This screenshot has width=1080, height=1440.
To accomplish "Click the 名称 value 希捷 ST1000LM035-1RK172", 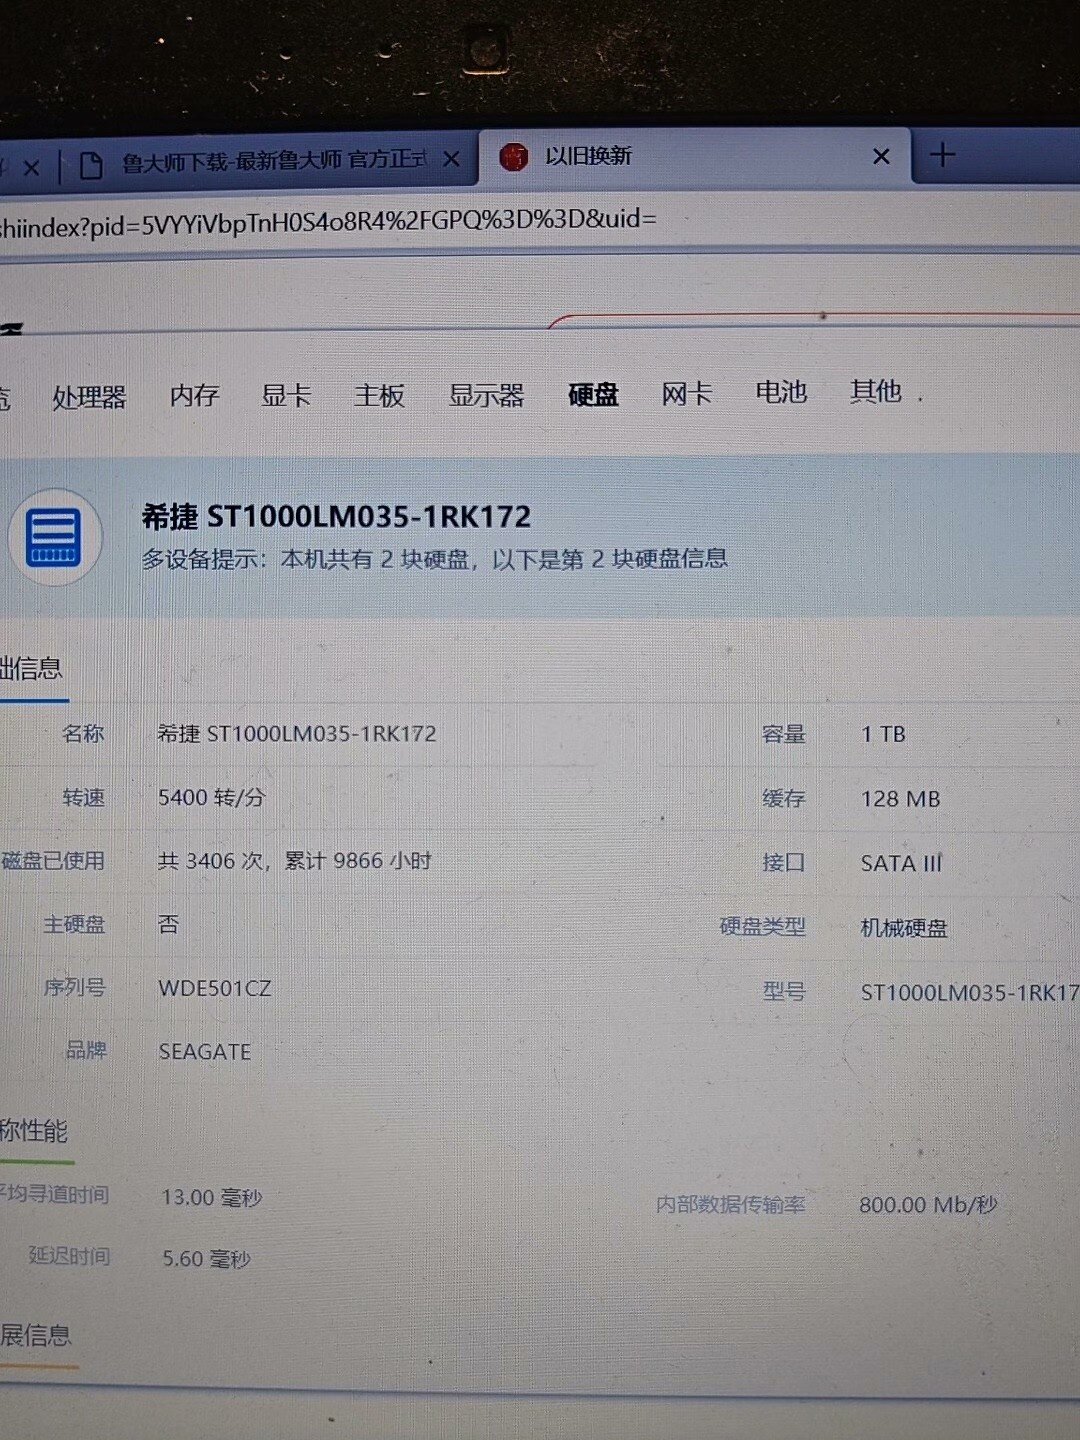I will [x=297, y=734].
